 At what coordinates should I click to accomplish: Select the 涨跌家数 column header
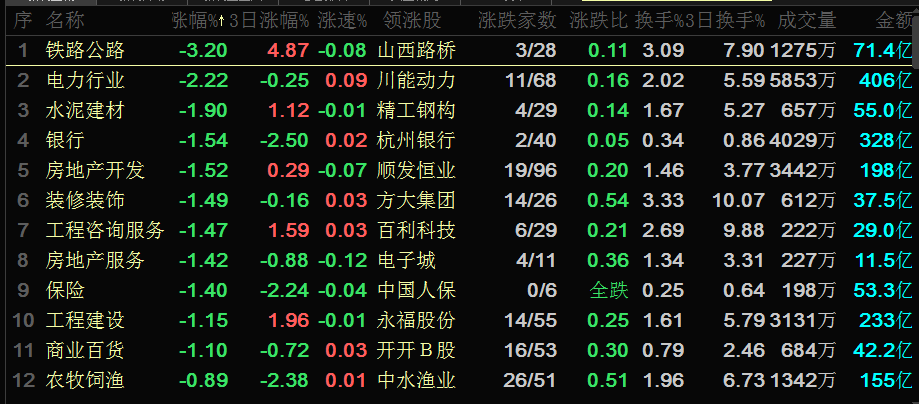pos(517,20)
